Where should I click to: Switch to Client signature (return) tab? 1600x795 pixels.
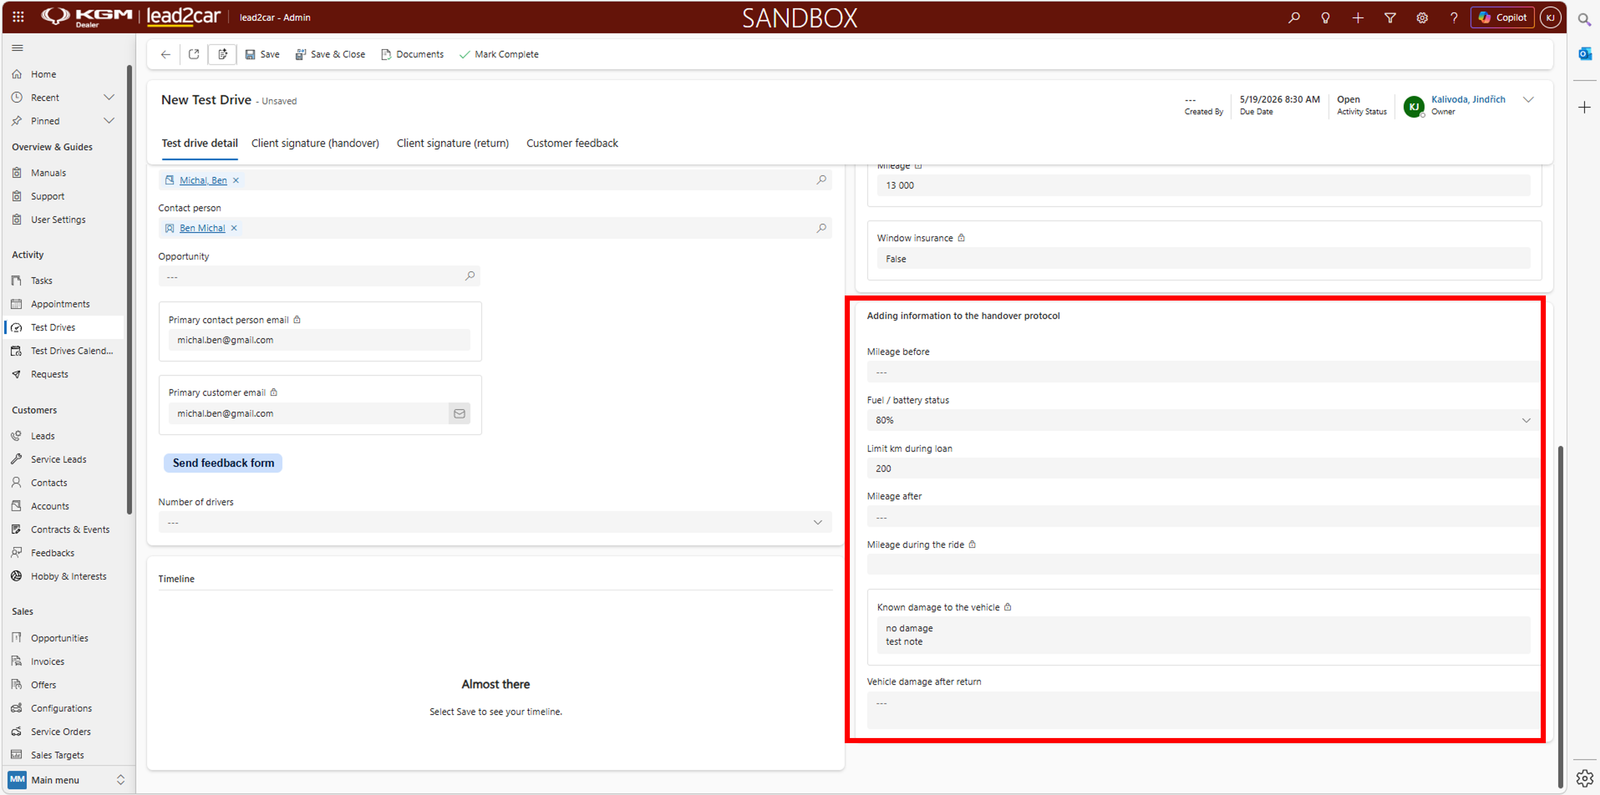(453, 143)
